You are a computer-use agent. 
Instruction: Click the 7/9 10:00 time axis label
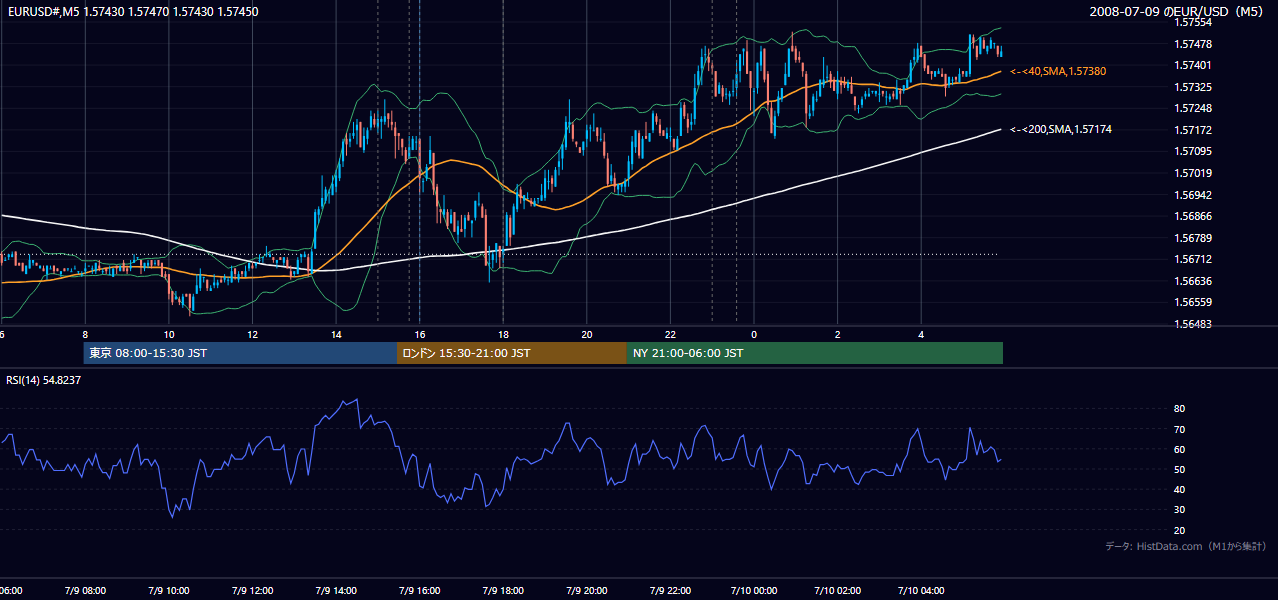pyautogui.click(x=168, y=590)
